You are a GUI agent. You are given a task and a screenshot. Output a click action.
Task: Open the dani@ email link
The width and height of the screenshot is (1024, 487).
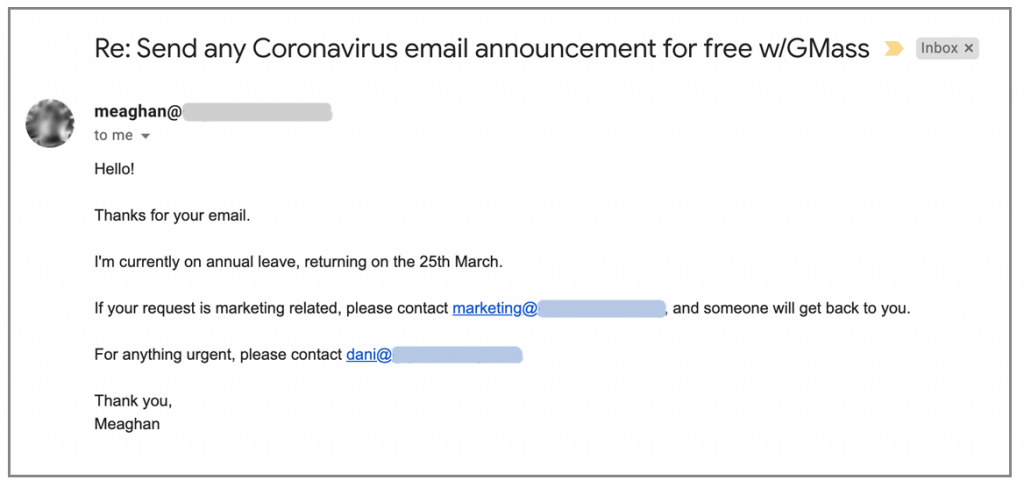pos(368,354)
